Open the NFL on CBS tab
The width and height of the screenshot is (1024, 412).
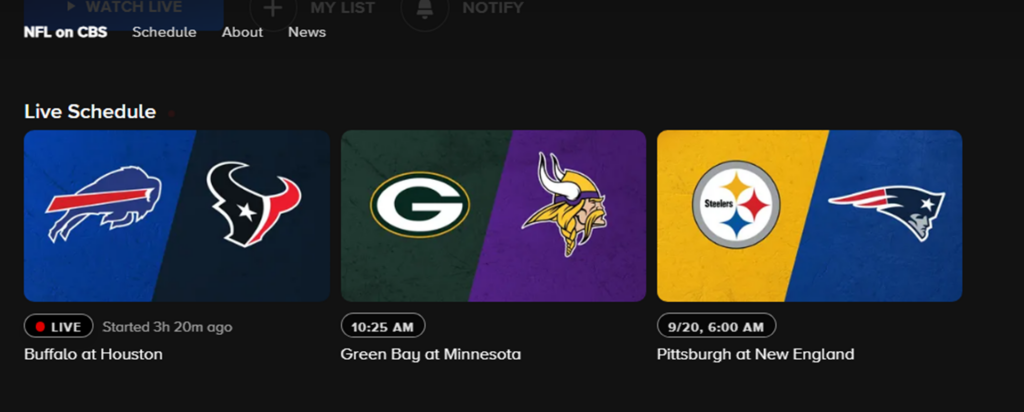[65, 32]
